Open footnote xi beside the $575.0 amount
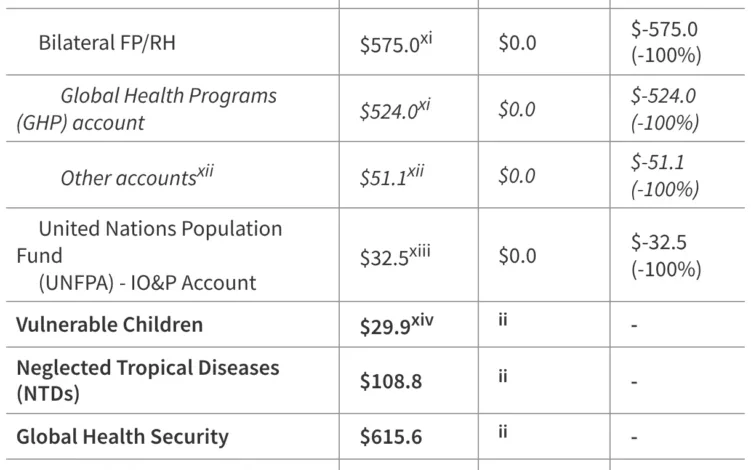 (428, 35)
